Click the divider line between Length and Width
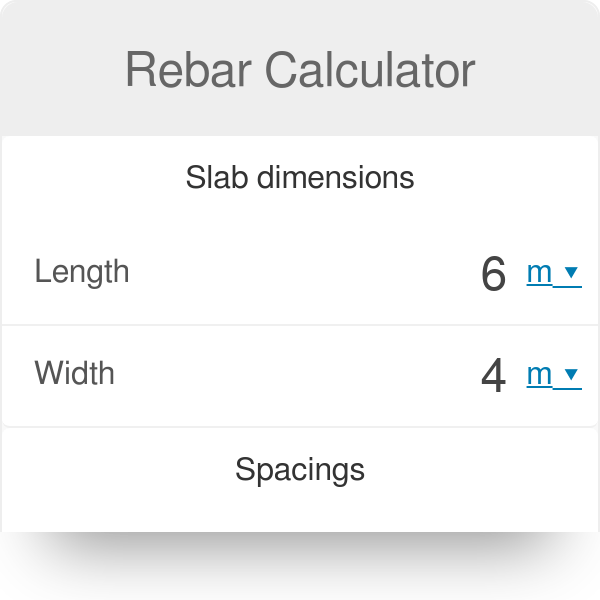This screenshot has height=600, width=600. (x=300, y=325)
